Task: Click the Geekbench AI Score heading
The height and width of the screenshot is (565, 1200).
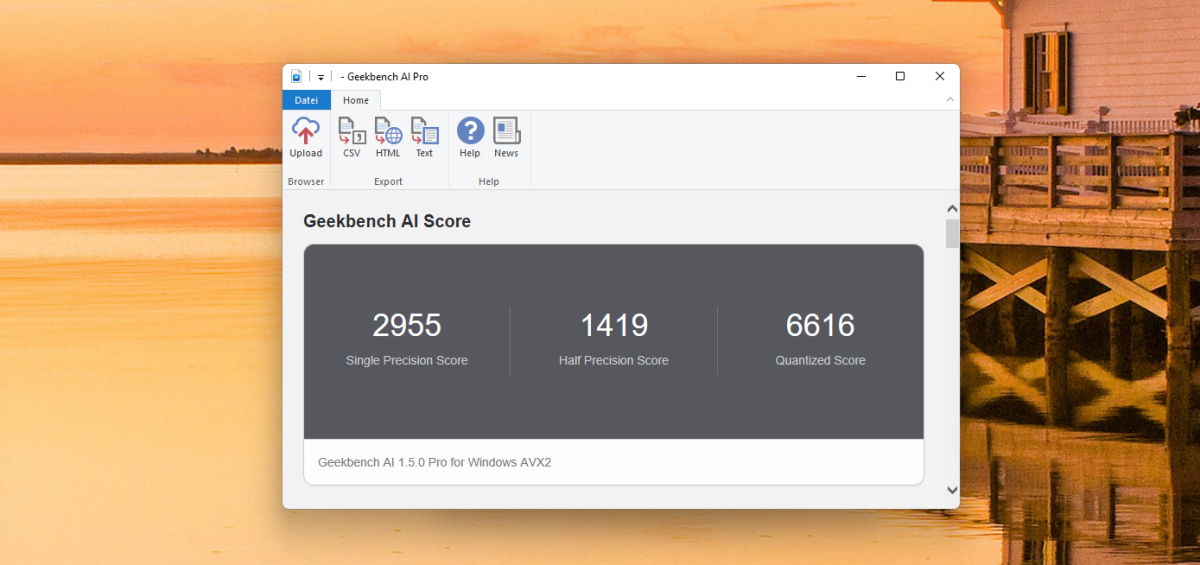Action: click(x=387, y=221)
